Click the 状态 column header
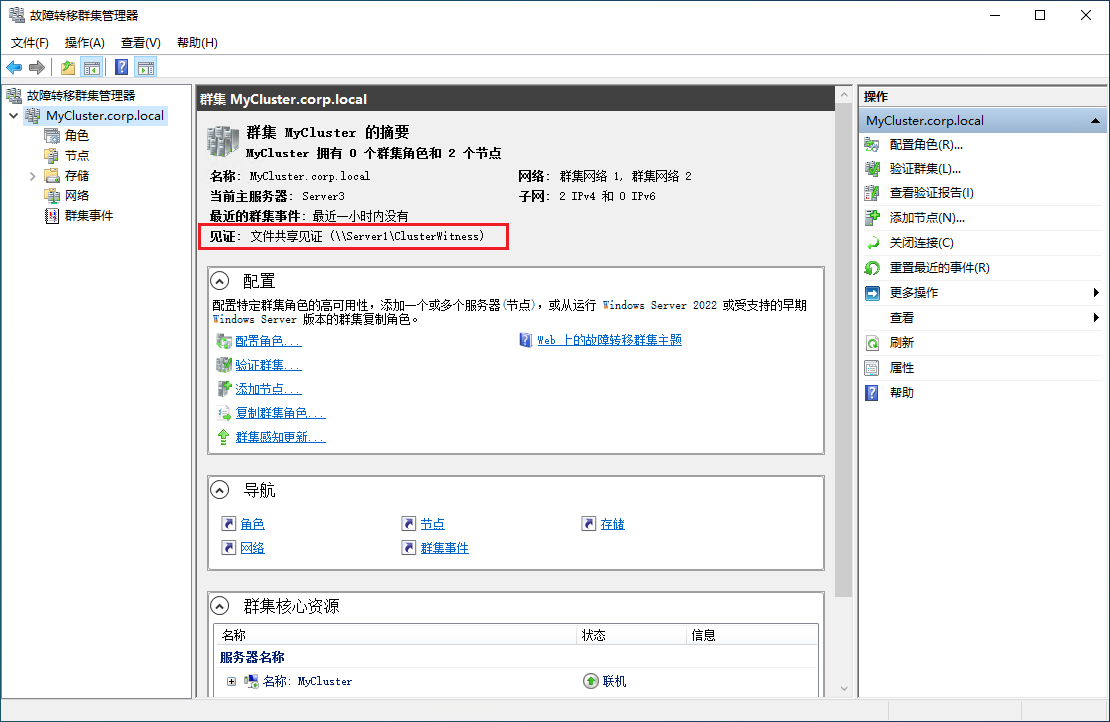This screenshot has height=722, width=1110. point(632,635)
